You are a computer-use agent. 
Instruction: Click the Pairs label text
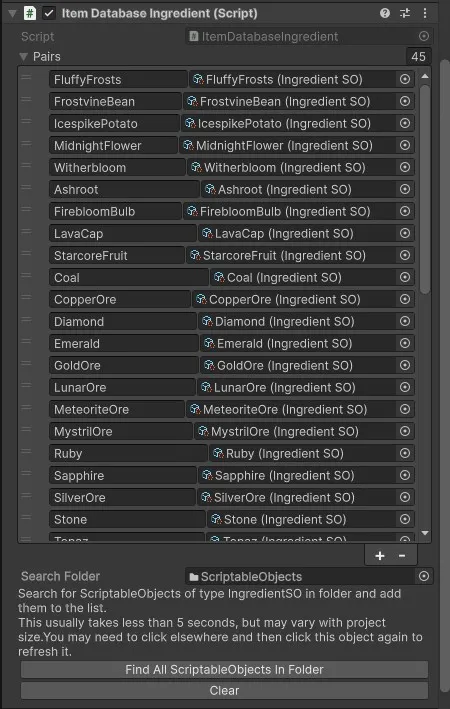(47, 57)
